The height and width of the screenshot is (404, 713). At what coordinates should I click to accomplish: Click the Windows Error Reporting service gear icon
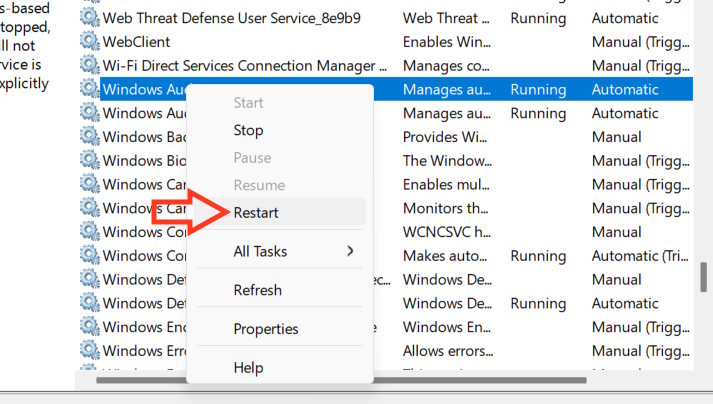pos(90,351)
